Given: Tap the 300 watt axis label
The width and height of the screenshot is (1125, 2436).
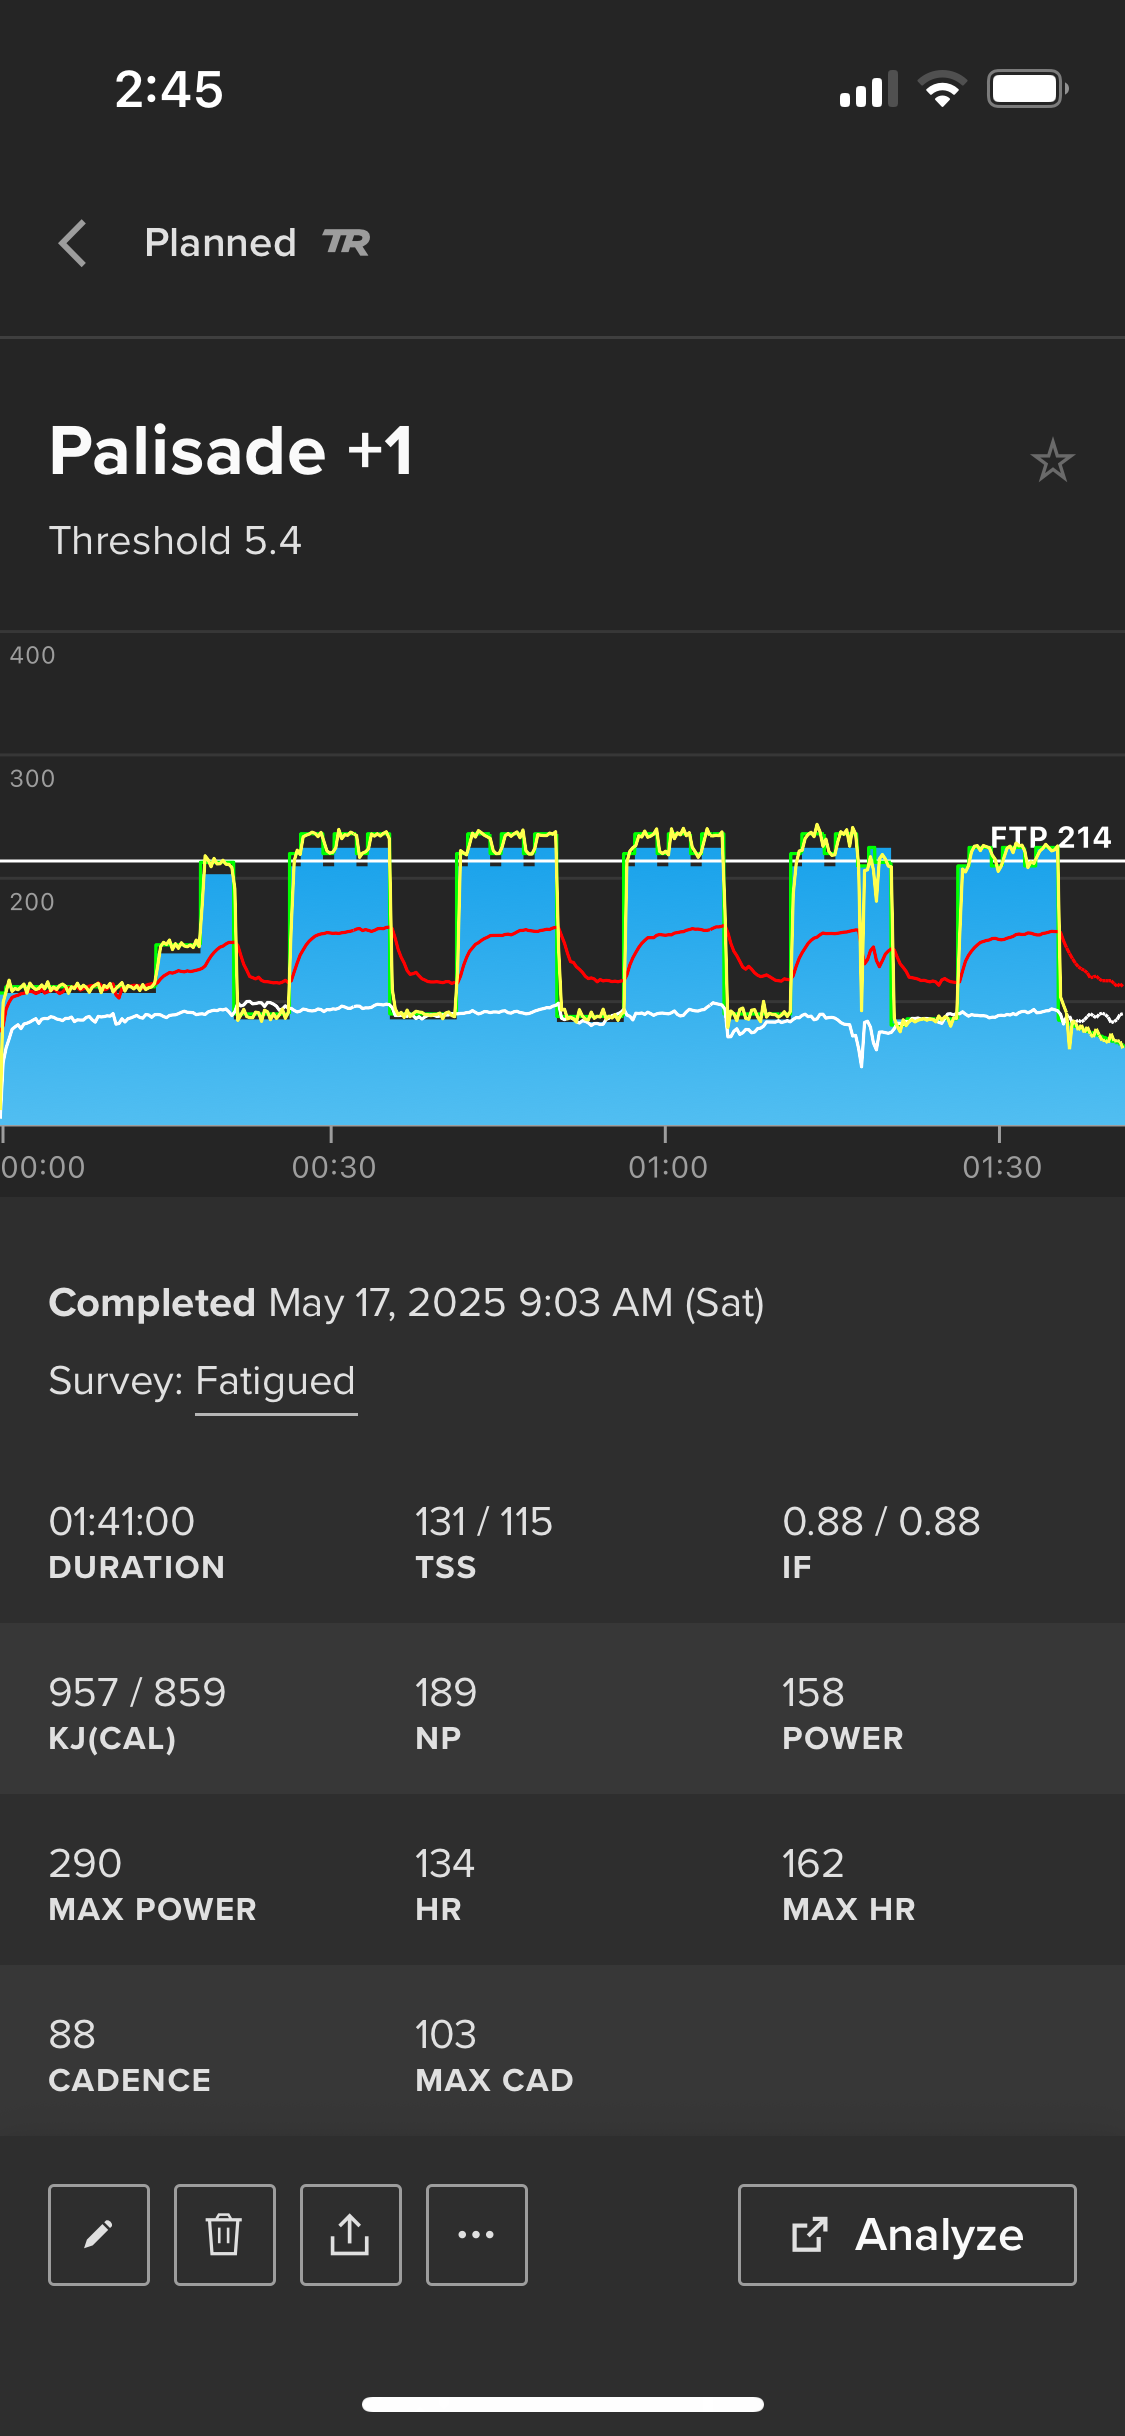Looking at the screenshot, I should pos(32,778).
